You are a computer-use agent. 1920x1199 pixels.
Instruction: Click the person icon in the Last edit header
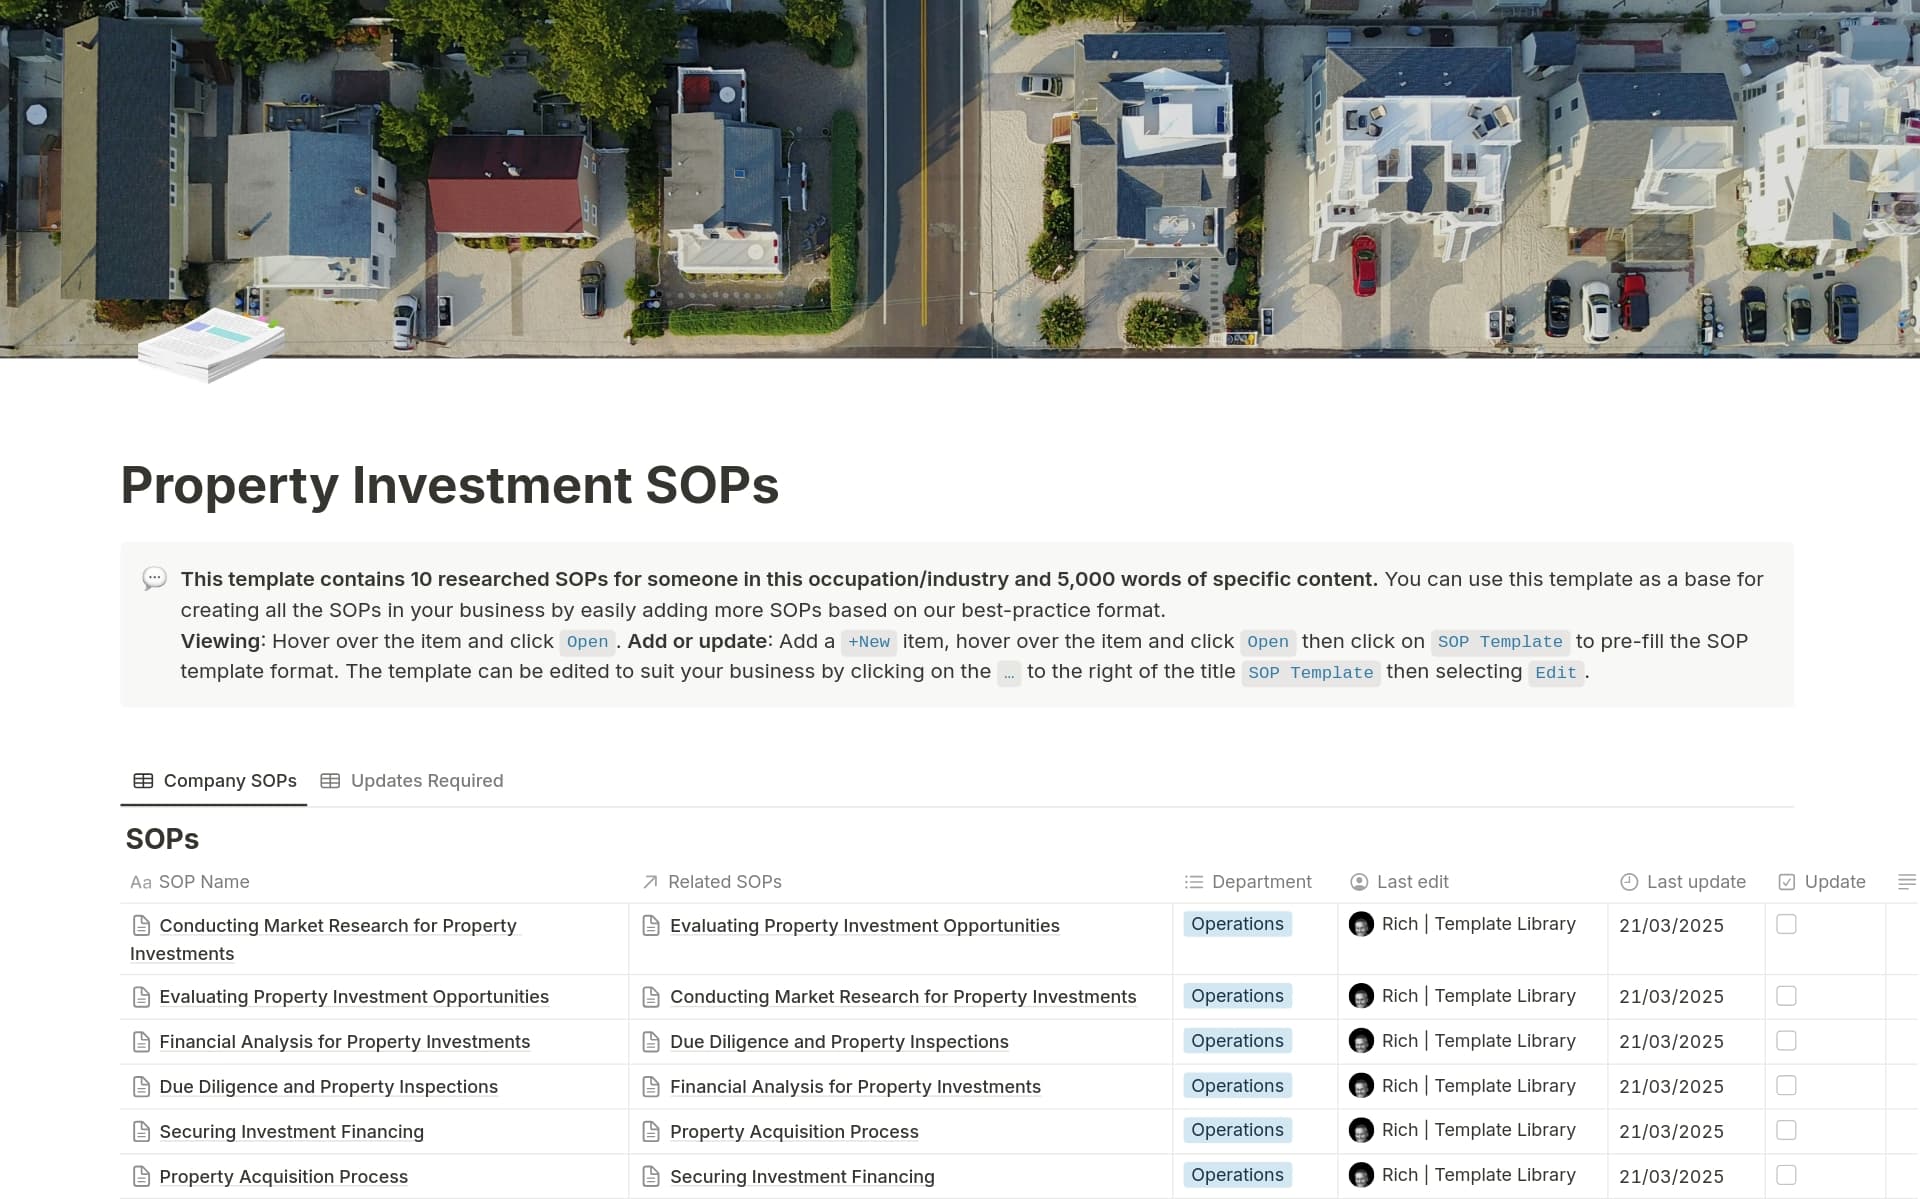1359,882
